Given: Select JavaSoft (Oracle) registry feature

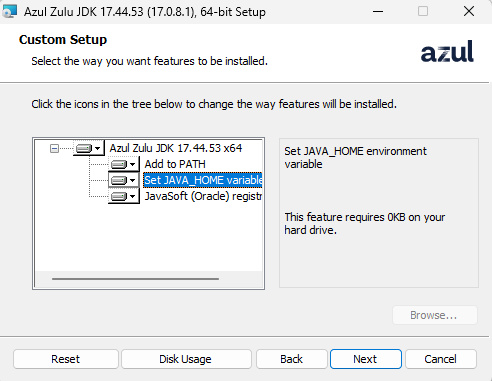Looking at the screenshot, I should click(x=203, y=196).
